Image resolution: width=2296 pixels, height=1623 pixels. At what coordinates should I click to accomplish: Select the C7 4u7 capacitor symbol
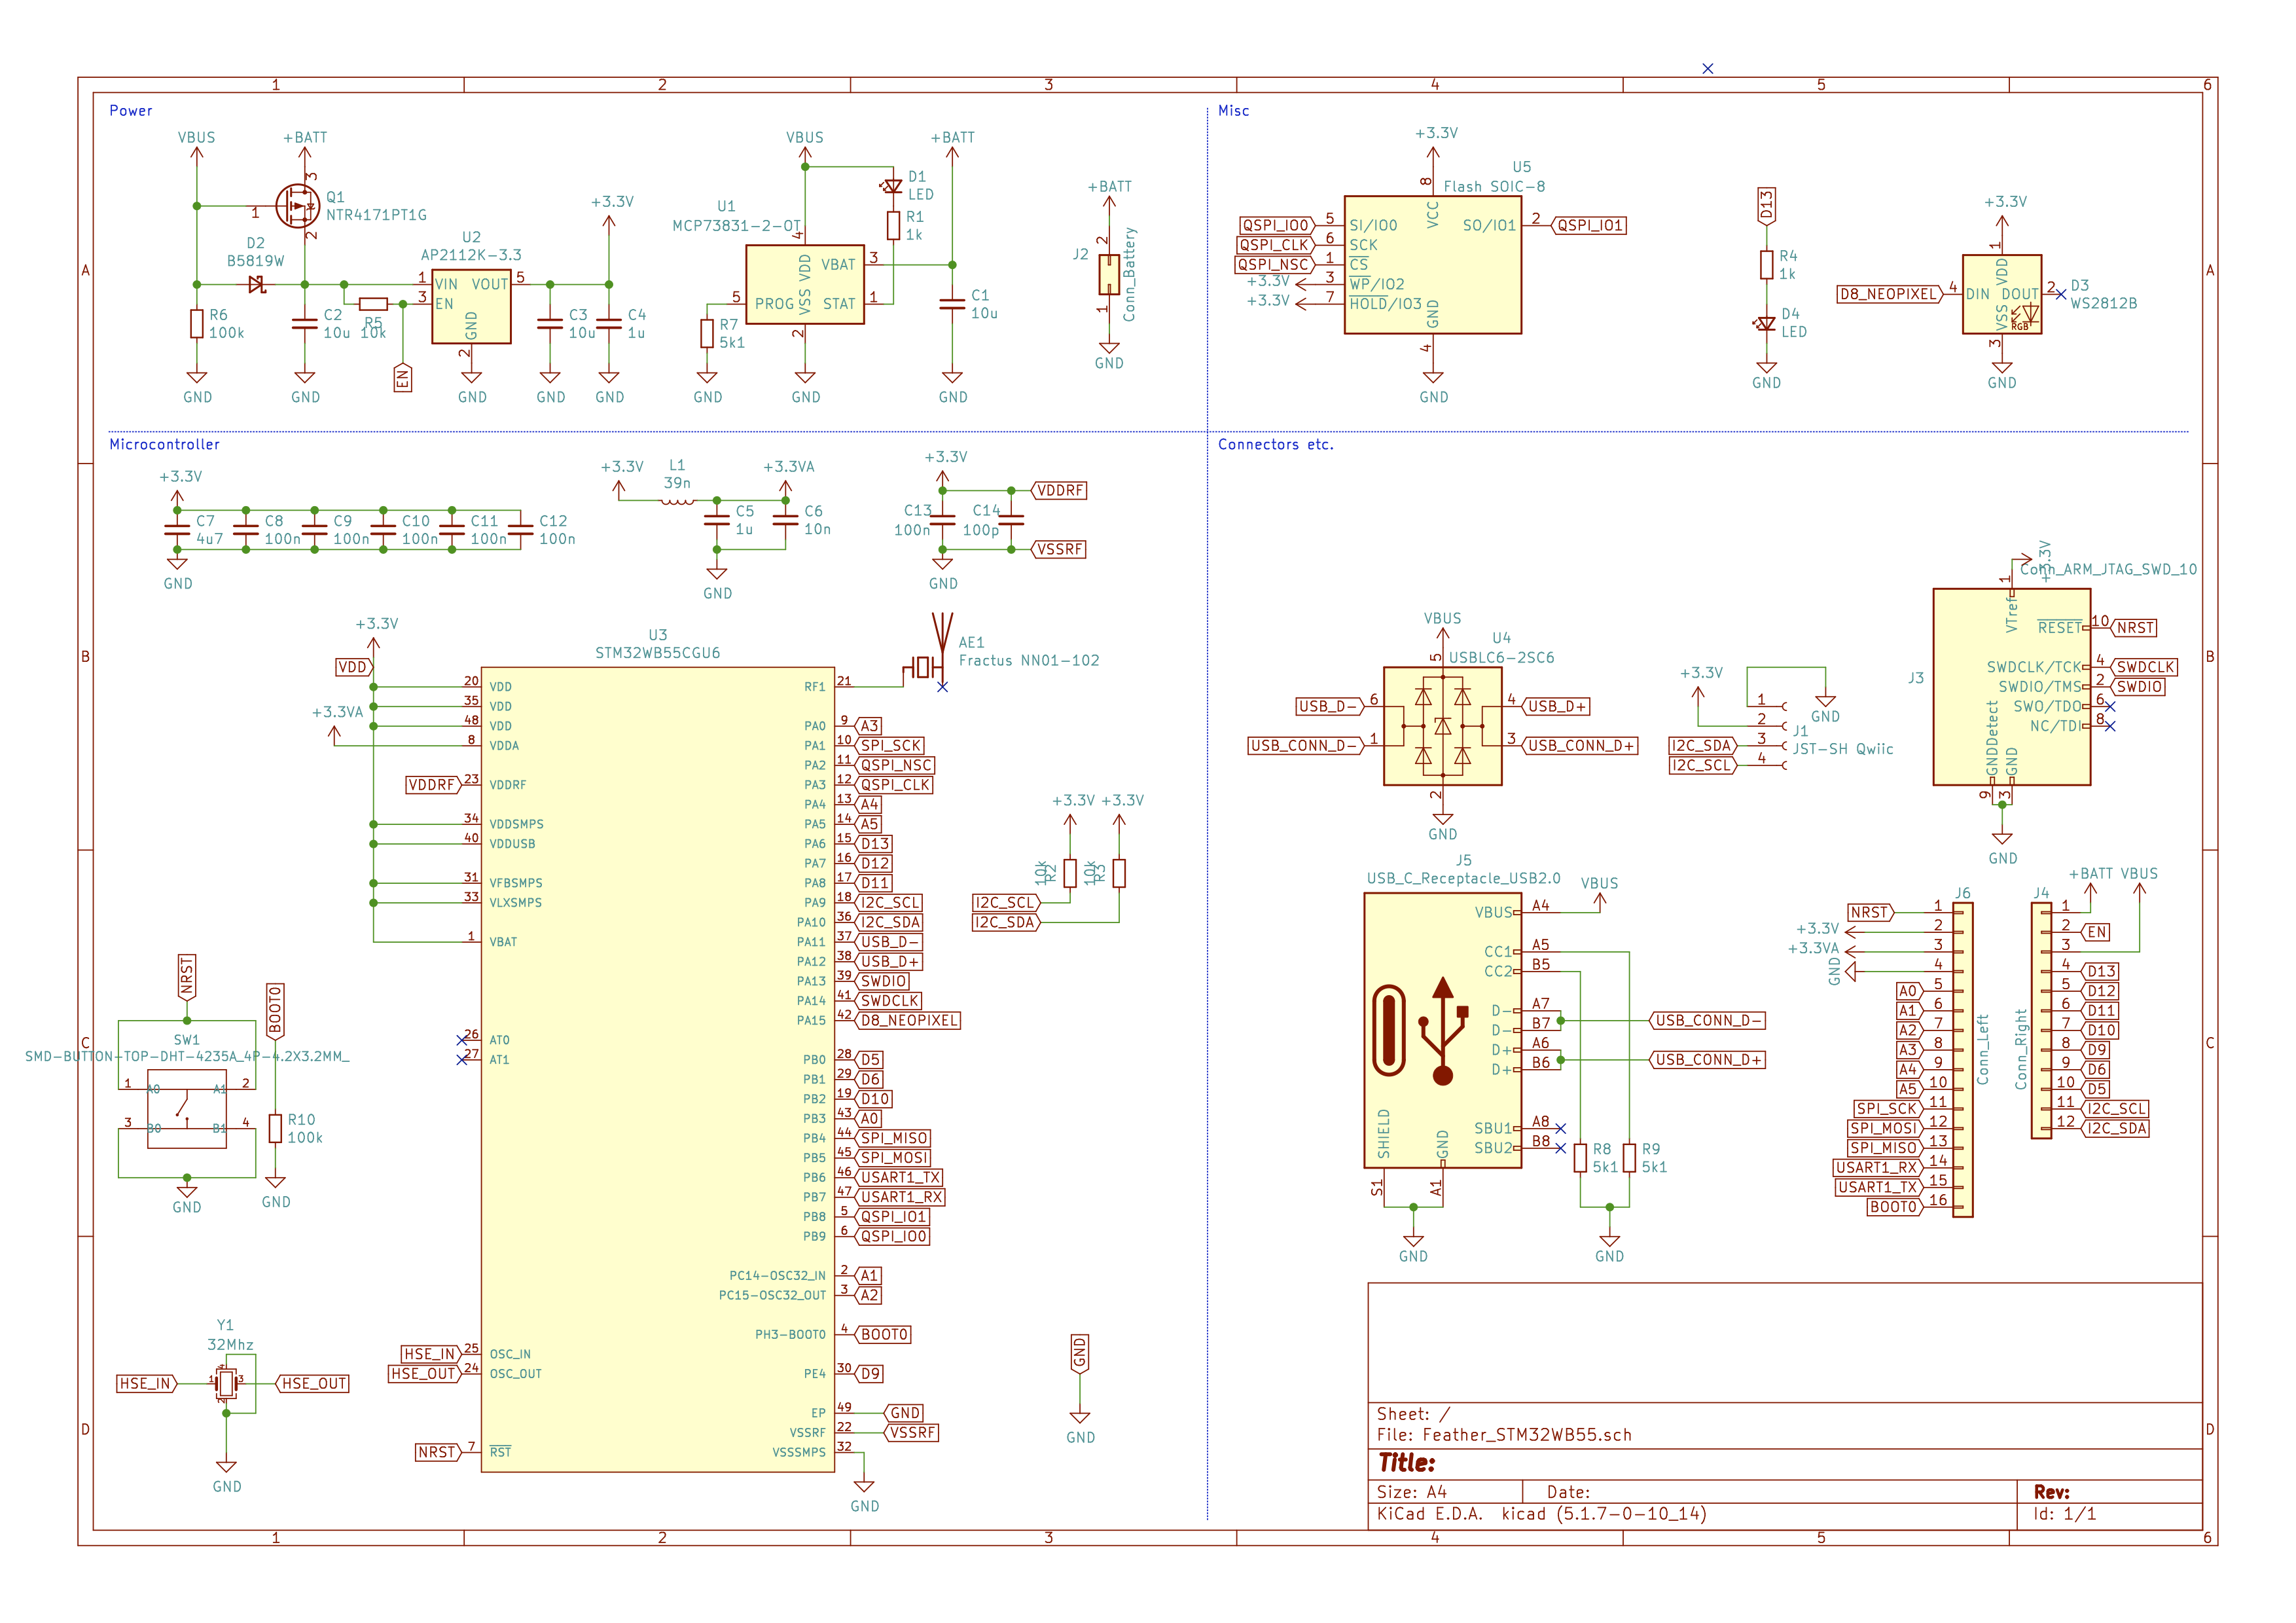click(x=177, y=530)
